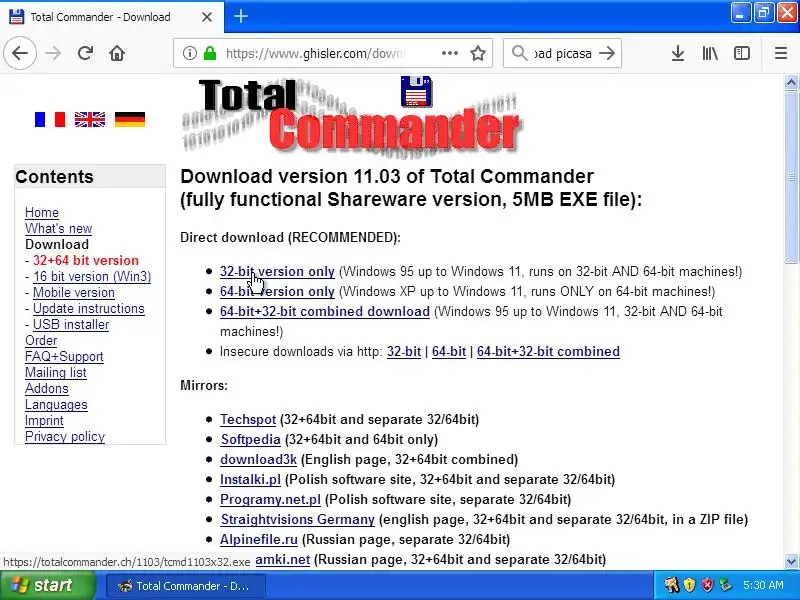Click the forward navigation arrow
The image size is (800, 600).
click(53, 53)
